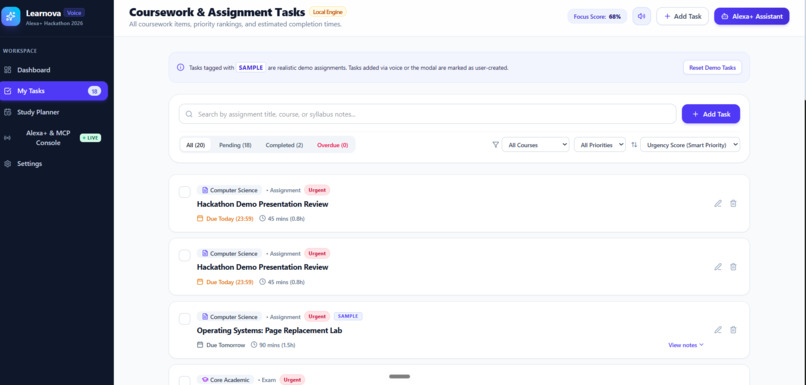
Task: Click Computer Science tag on Operating Systems card
Action: click(229, 317)
